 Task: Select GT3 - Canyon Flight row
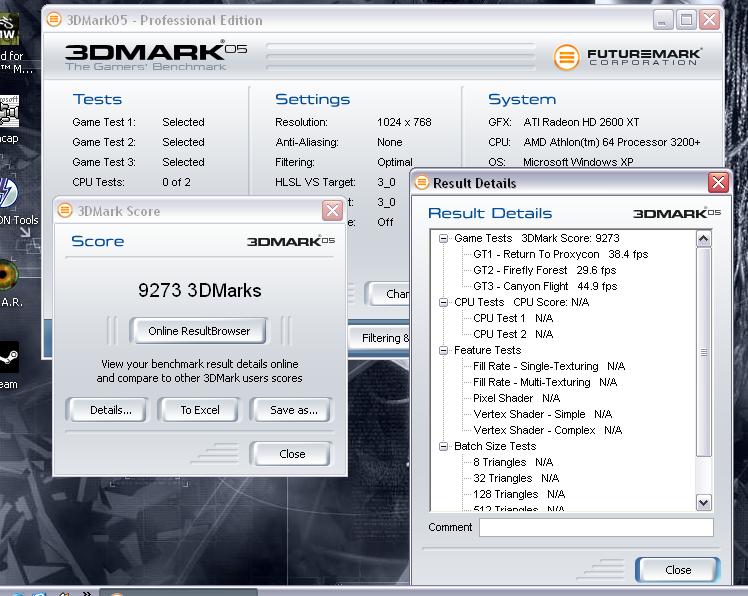click(x=545, y=286)
